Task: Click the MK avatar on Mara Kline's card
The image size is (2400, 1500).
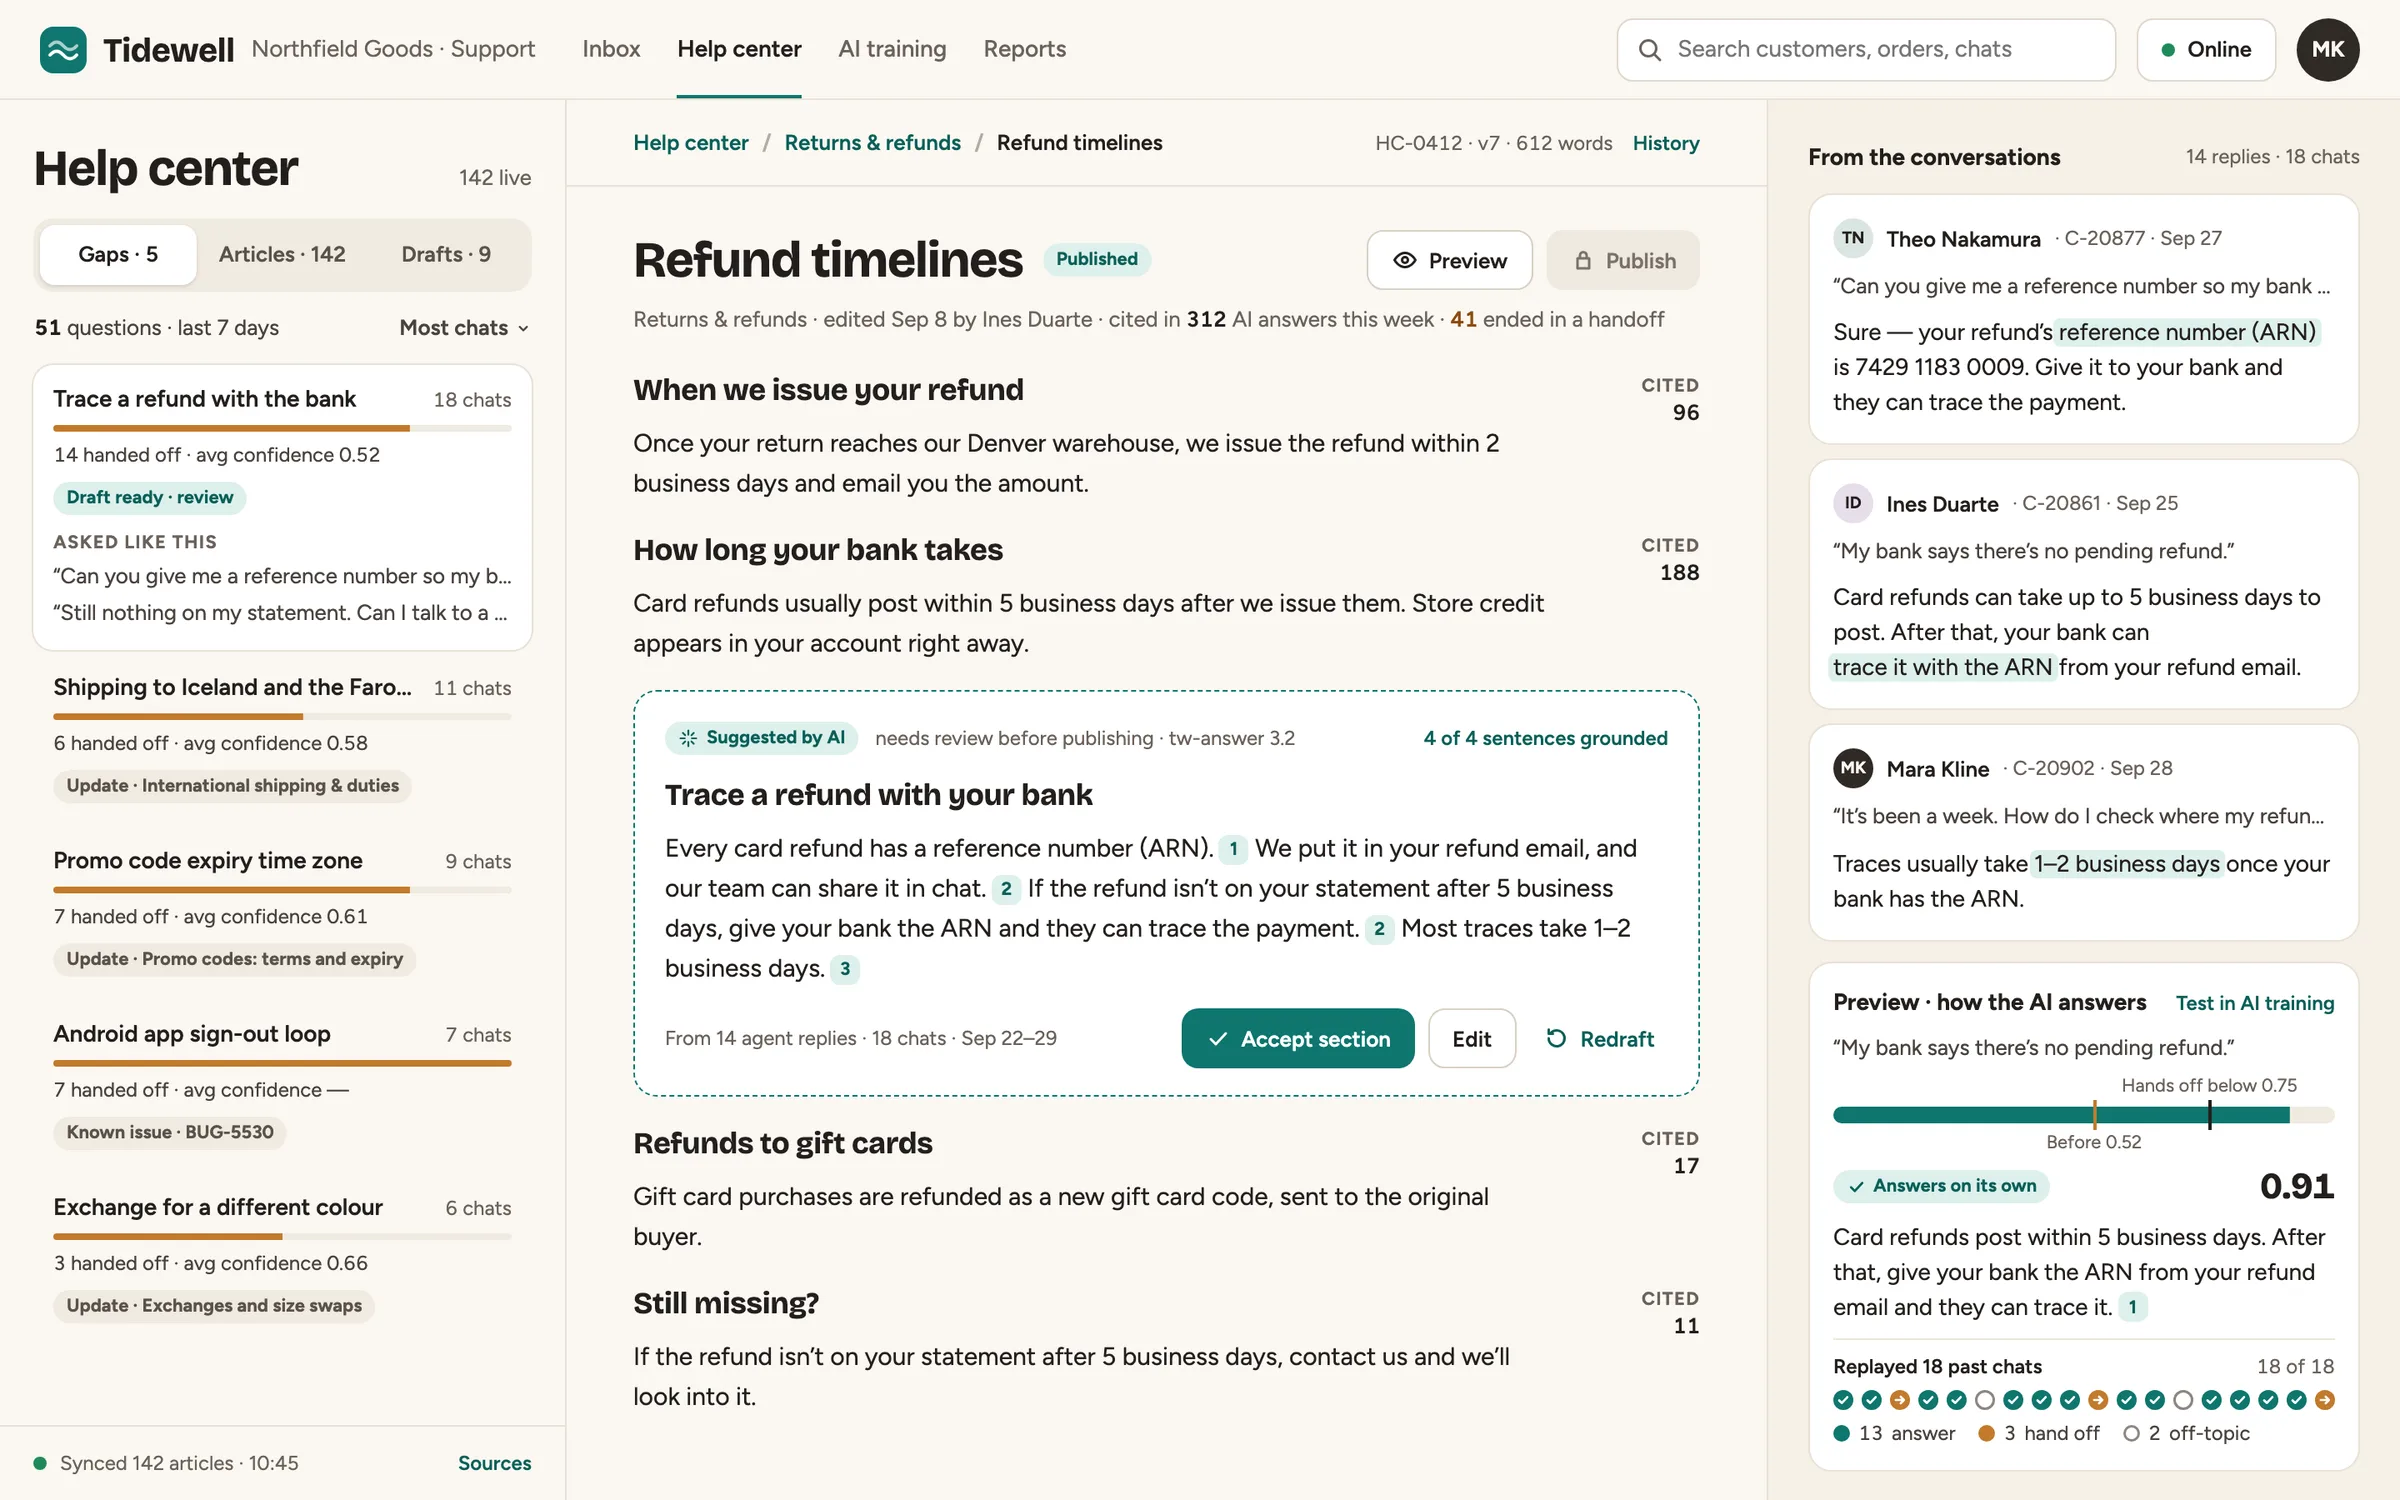Action: pyautogui.click(x=1853, y=768)
